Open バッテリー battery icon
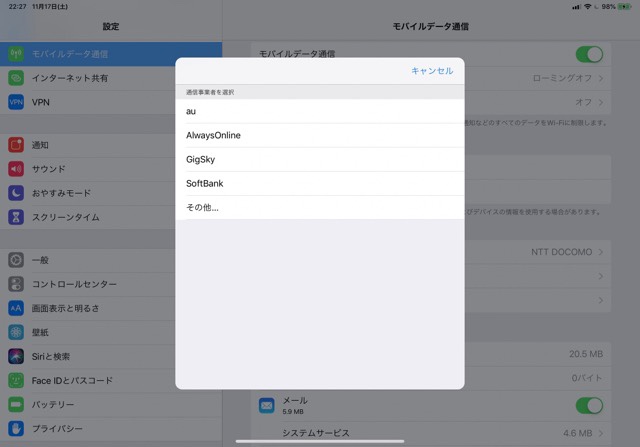 point(16,405)
